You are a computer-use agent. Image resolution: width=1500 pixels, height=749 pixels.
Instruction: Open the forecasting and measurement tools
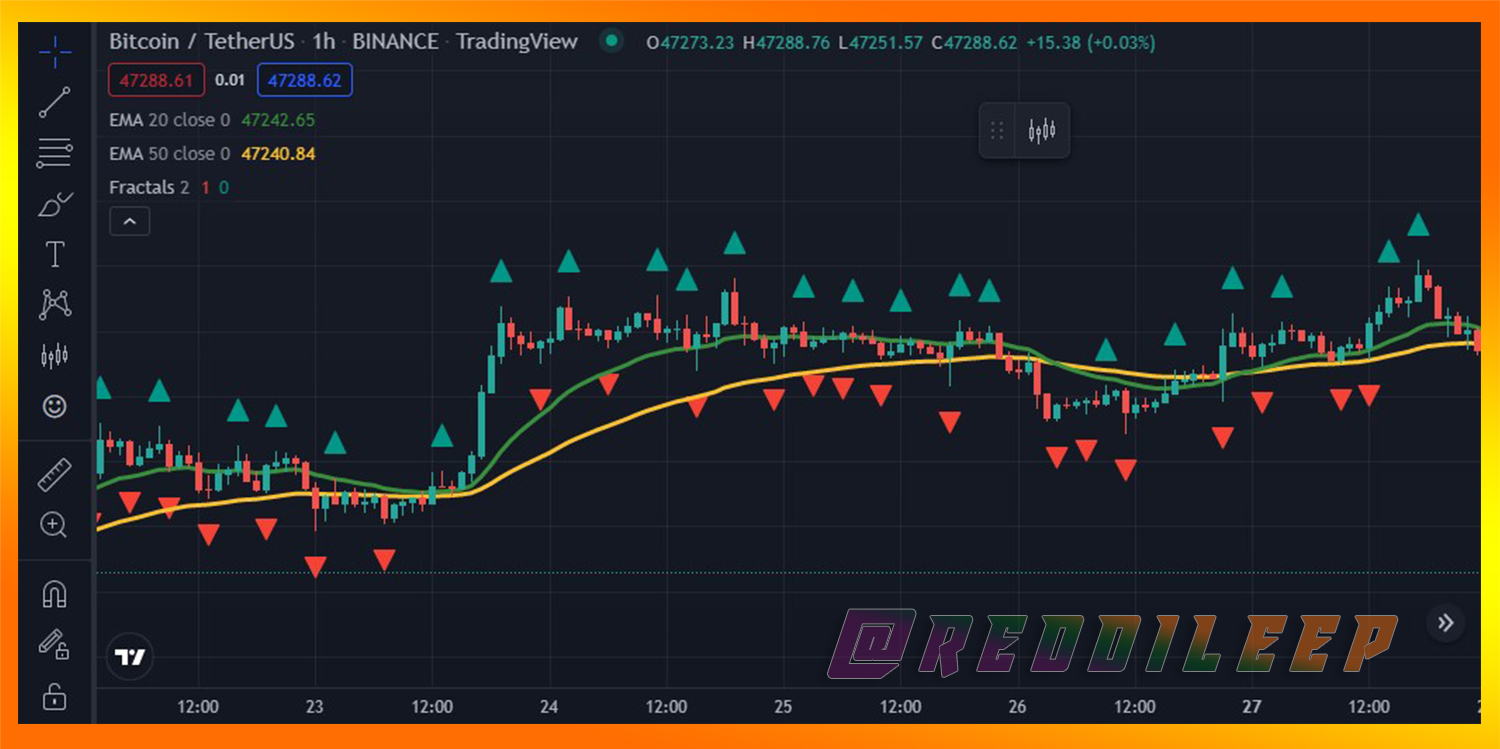tap(55, 355)
